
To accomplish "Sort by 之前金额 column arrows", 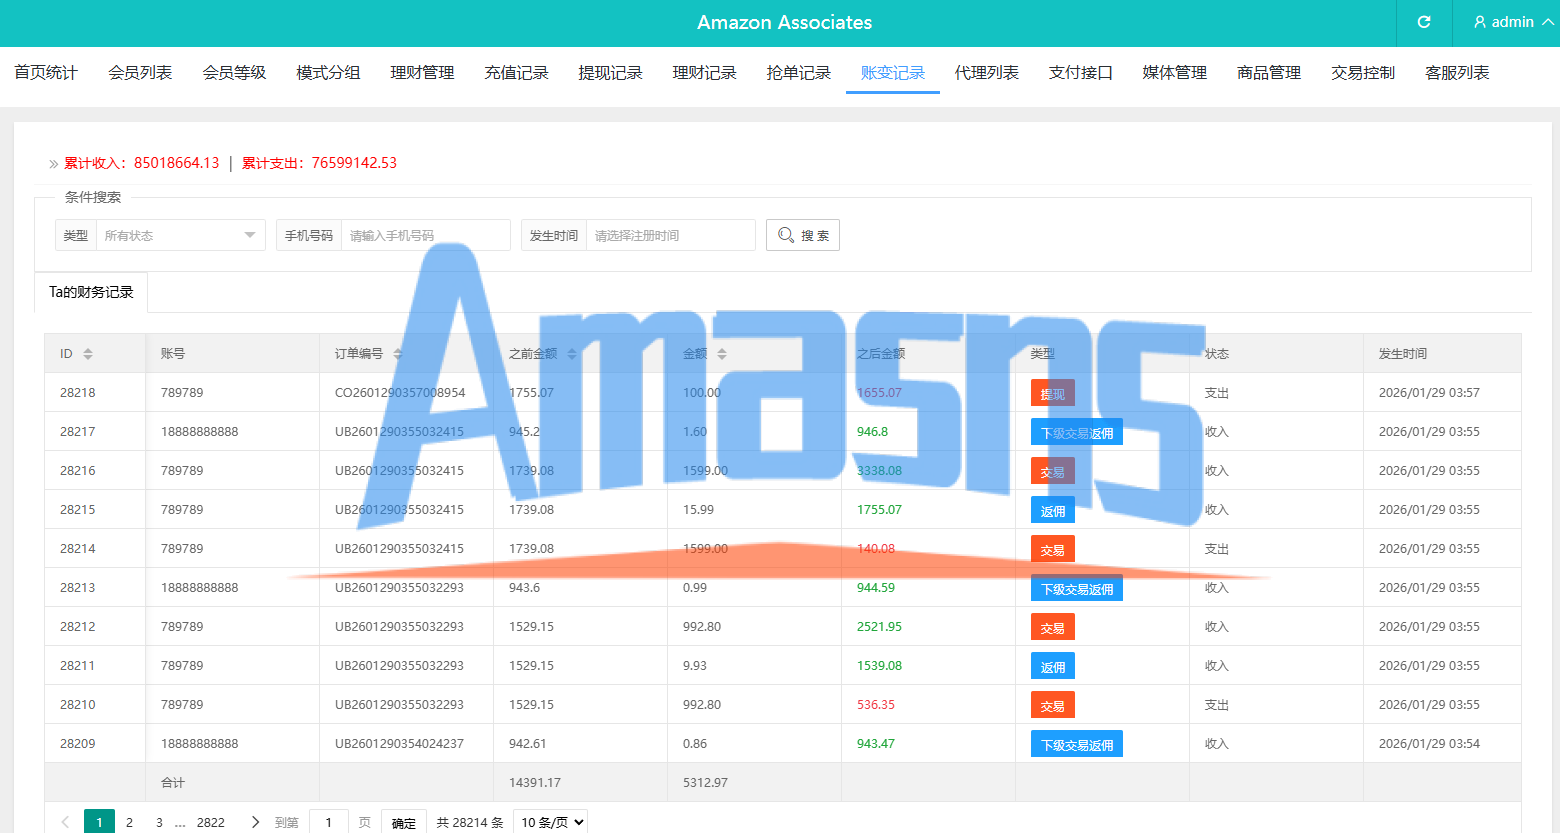I will [572, 354].
